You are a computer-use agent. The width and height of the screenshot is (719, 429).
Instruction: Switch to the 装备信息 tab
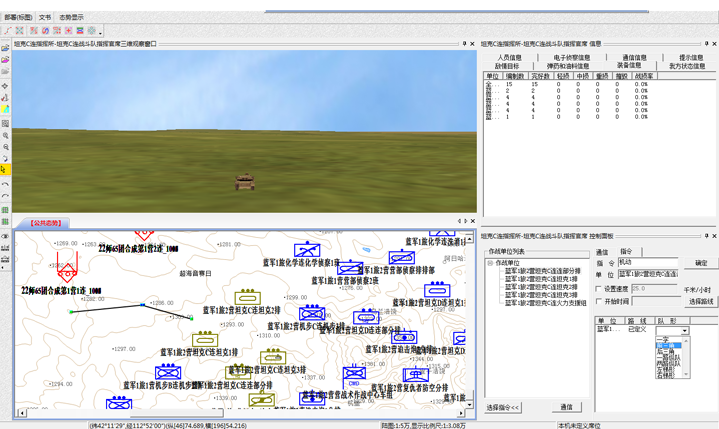[x=629, y=66]
